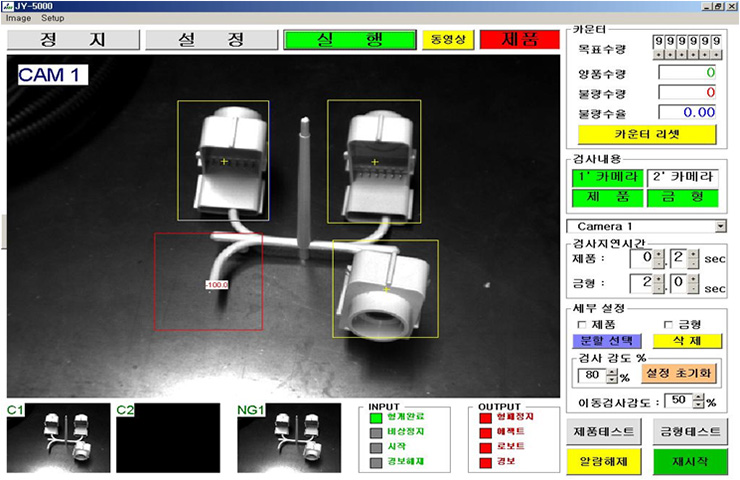Viewport: 740px width, 480px height.
Task: Click the gray 시작 input indicator
Action: pos(376,449)
